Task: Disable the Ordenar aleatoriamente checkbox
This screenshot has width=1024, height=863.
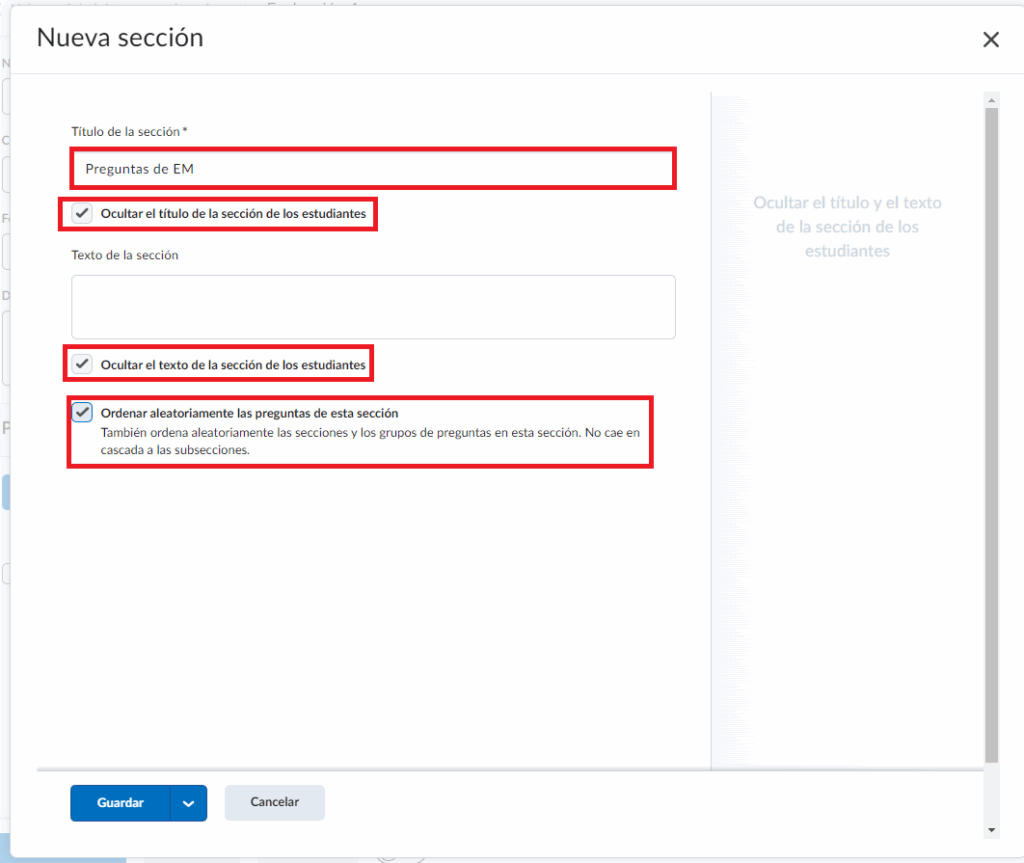Action: 83,413
